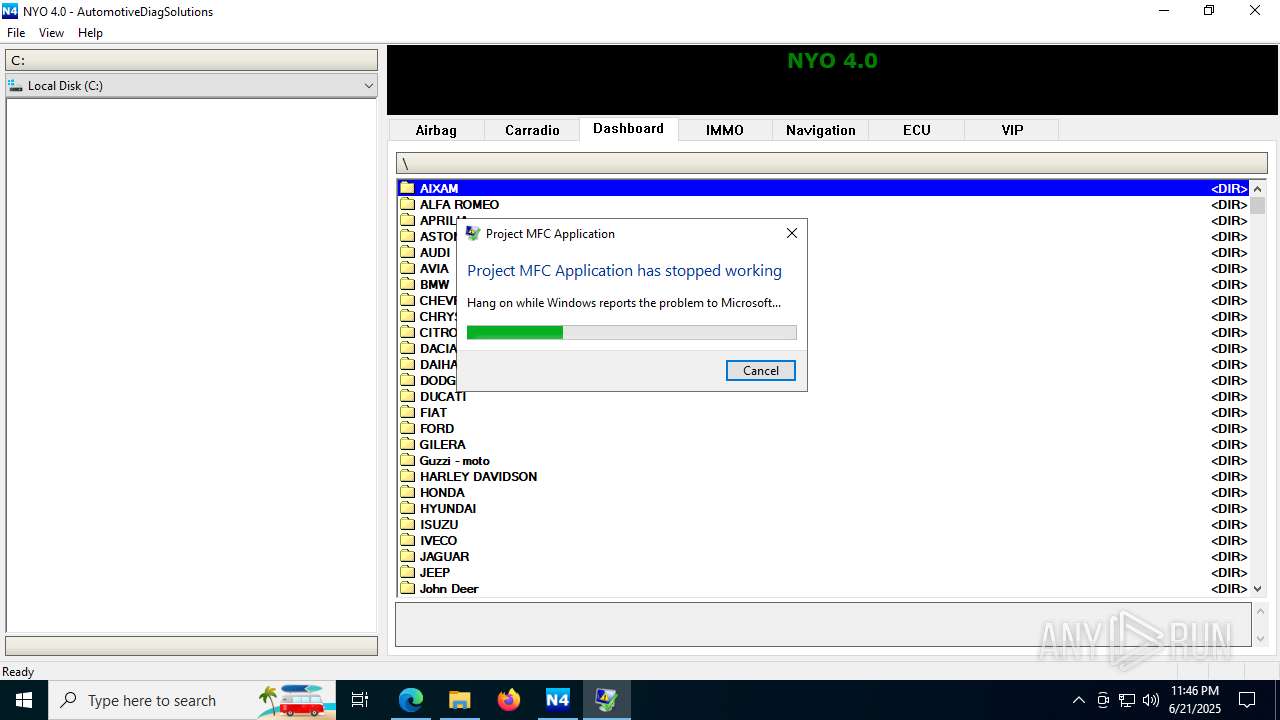The height and width of the screenshot is (720, 1280).
Task: Open the ISUZU folder icon
Action: (407, 524)
